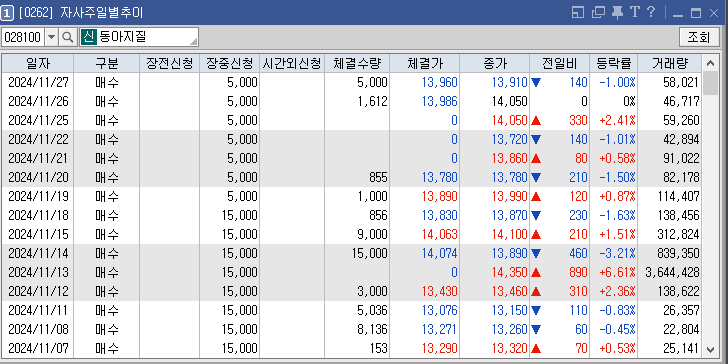This screenshot has height=364, width=728.
Task: Click the T font settings icon
Action: pos(635,12)
